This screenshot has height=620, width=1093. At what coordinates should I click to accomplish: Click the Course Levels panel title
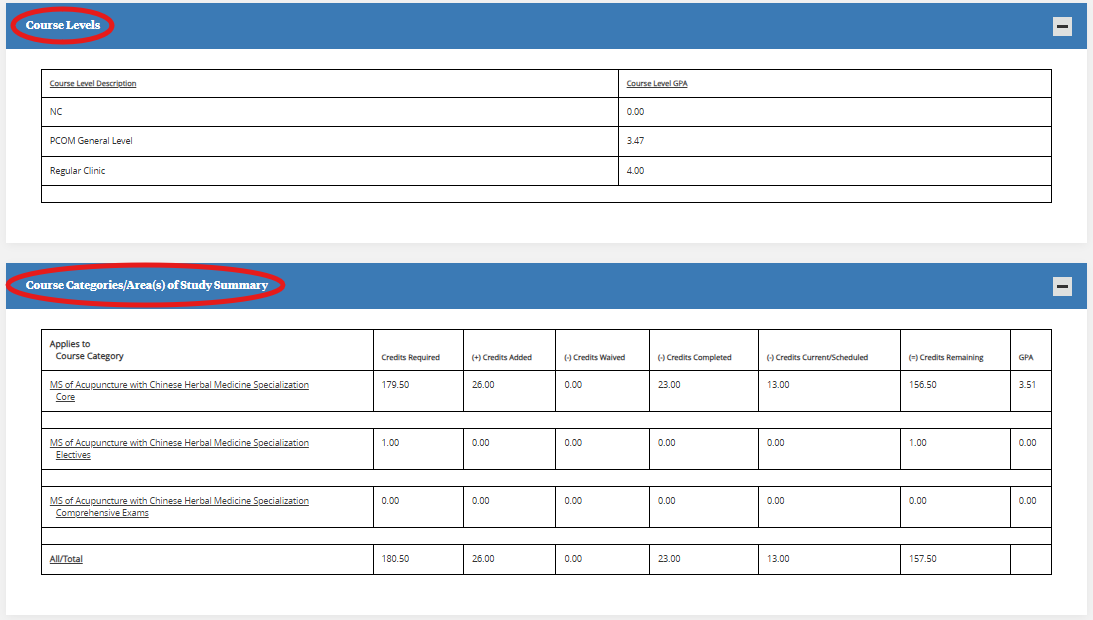[x=63, y=25]
